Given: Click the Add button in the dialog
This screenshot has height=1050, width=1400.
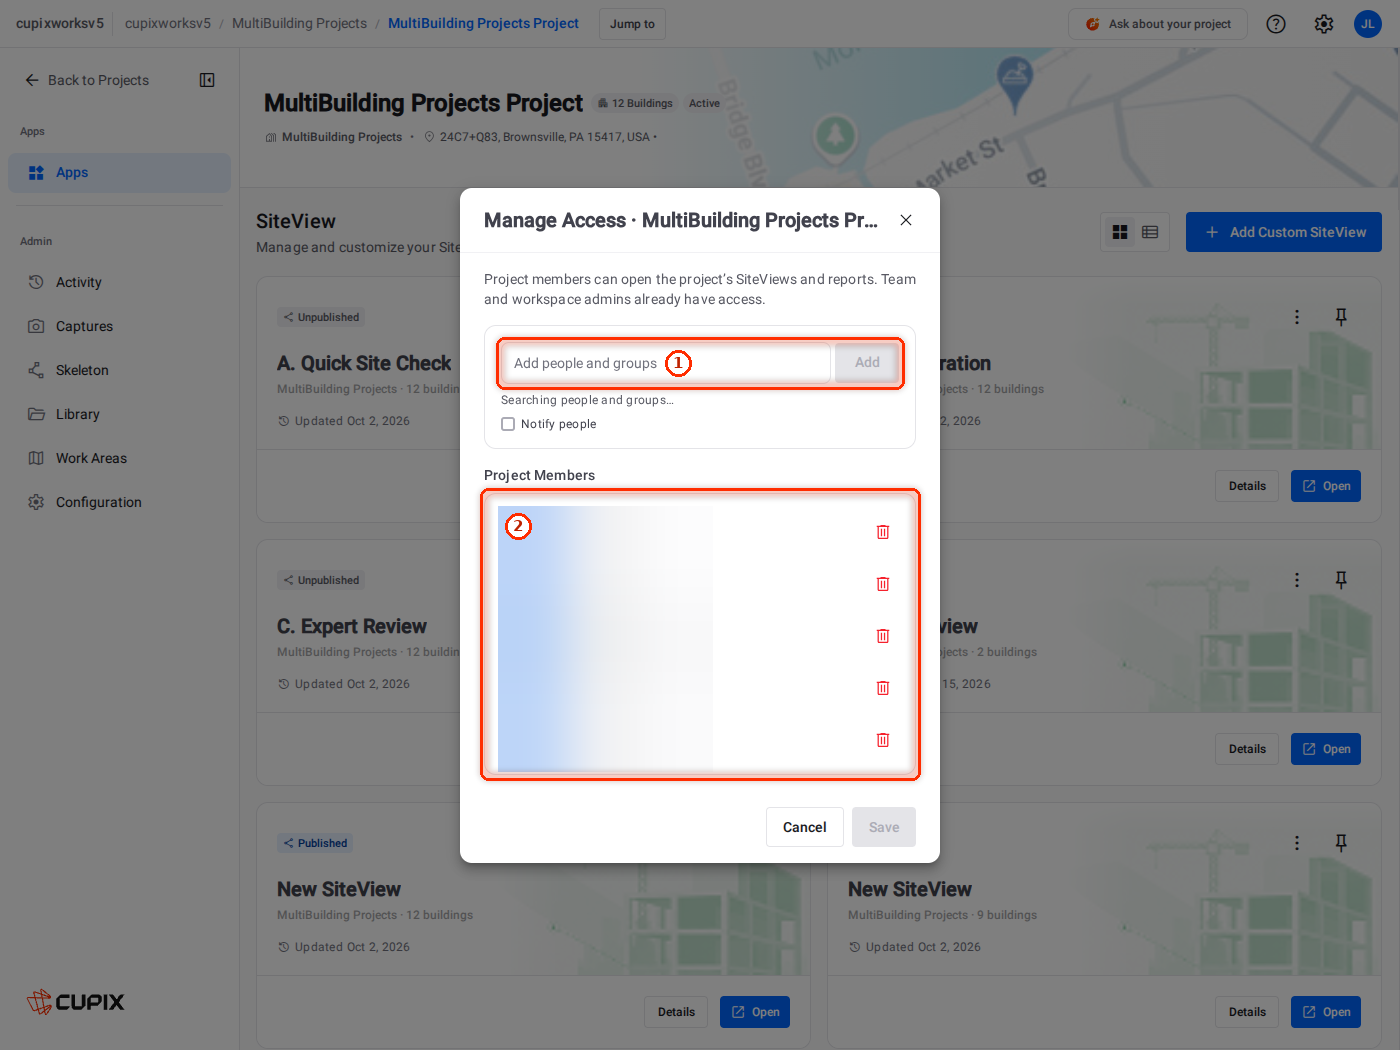Looking at the screenshot, I should coord(867,363).
